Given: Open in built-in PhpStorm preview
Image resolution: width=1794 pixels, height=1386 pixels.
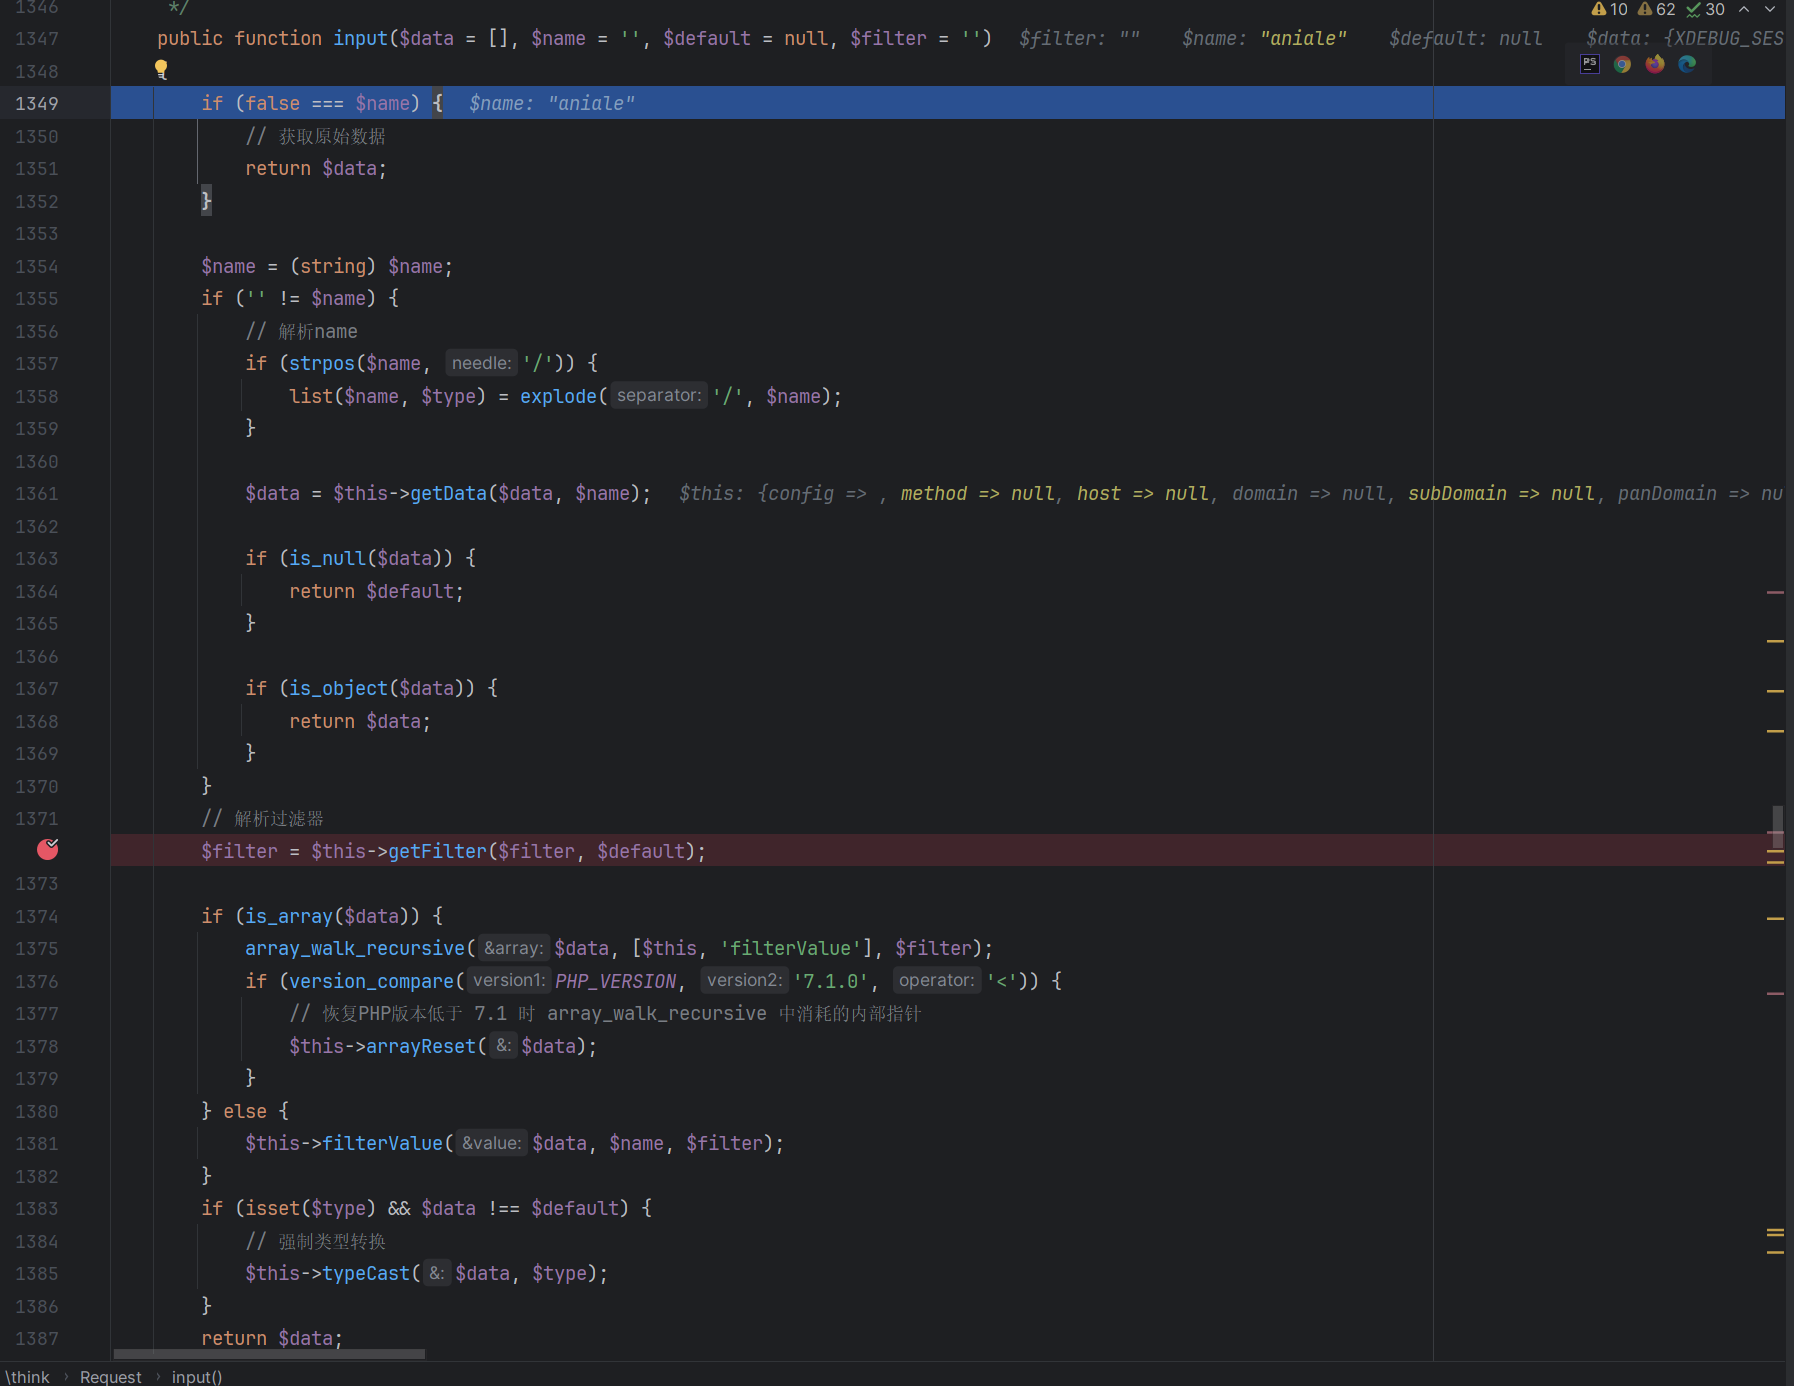Looking at the screenshot, I should [x=1590, y=64].
